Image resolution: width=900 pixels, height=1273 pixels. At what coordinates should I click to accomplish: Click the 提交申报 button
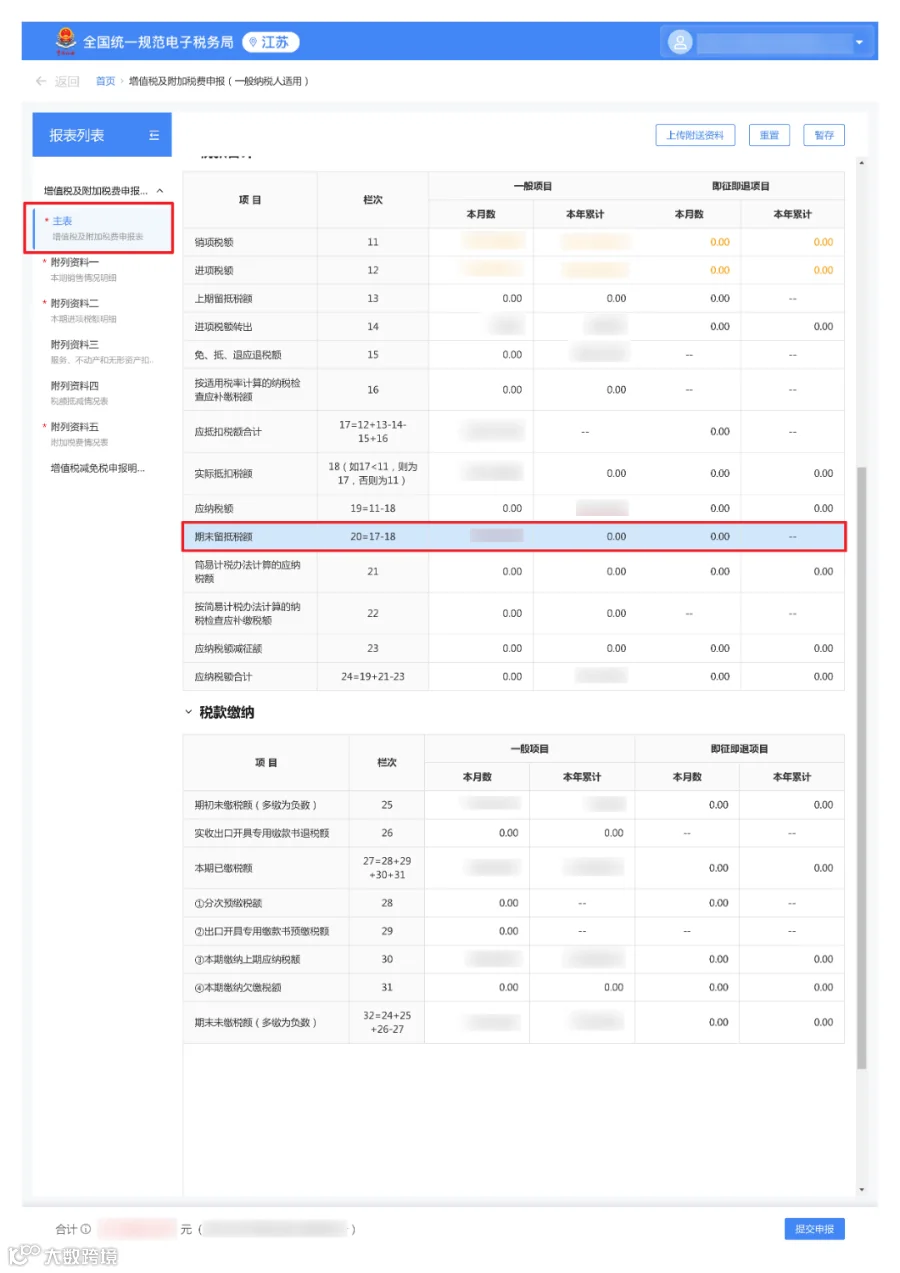(x=814, y=1229)
